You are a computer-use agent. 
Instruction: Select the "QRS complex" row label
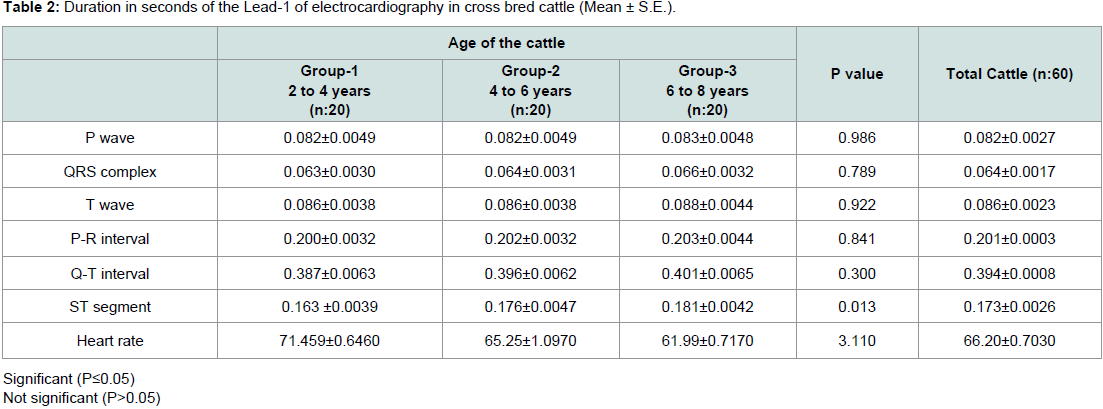click(x=110, y=172)
